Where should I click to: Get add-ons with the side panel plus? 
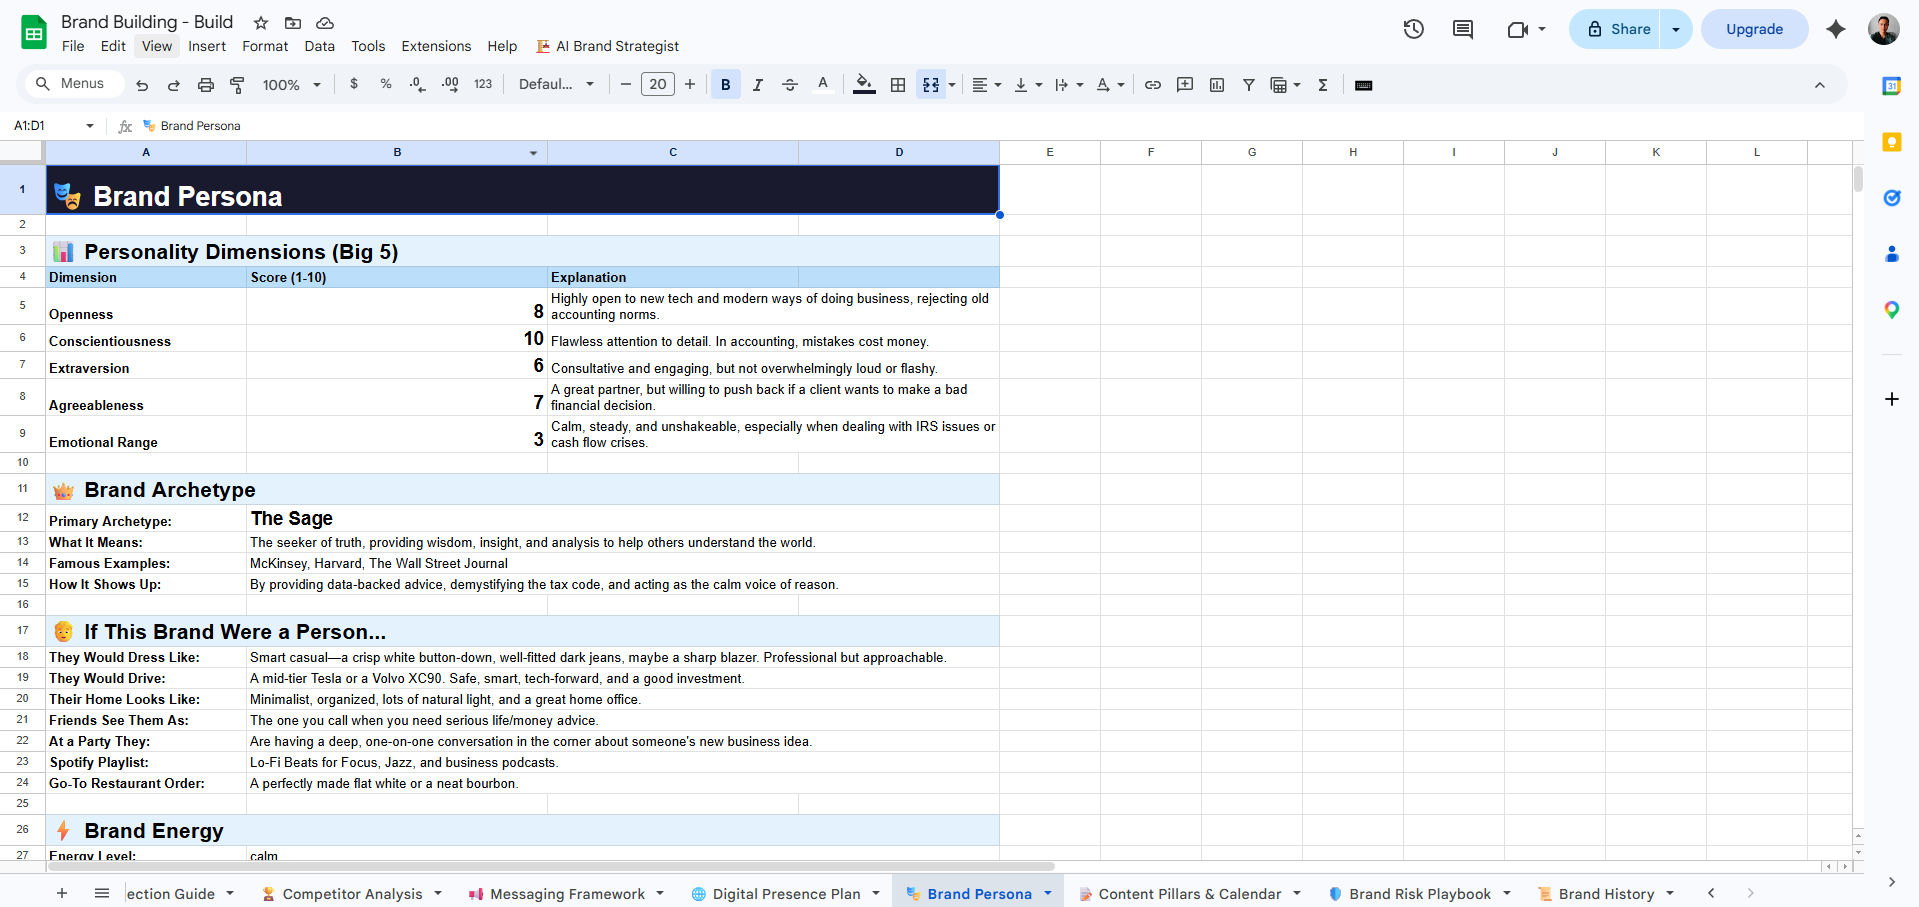point(1892,399)
